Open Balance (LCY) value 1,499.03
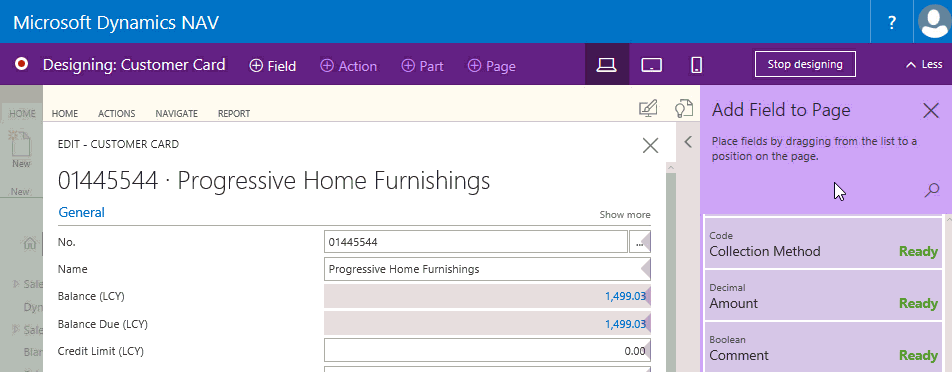Viewport: 952px width, 372px height. pos(625,296)
